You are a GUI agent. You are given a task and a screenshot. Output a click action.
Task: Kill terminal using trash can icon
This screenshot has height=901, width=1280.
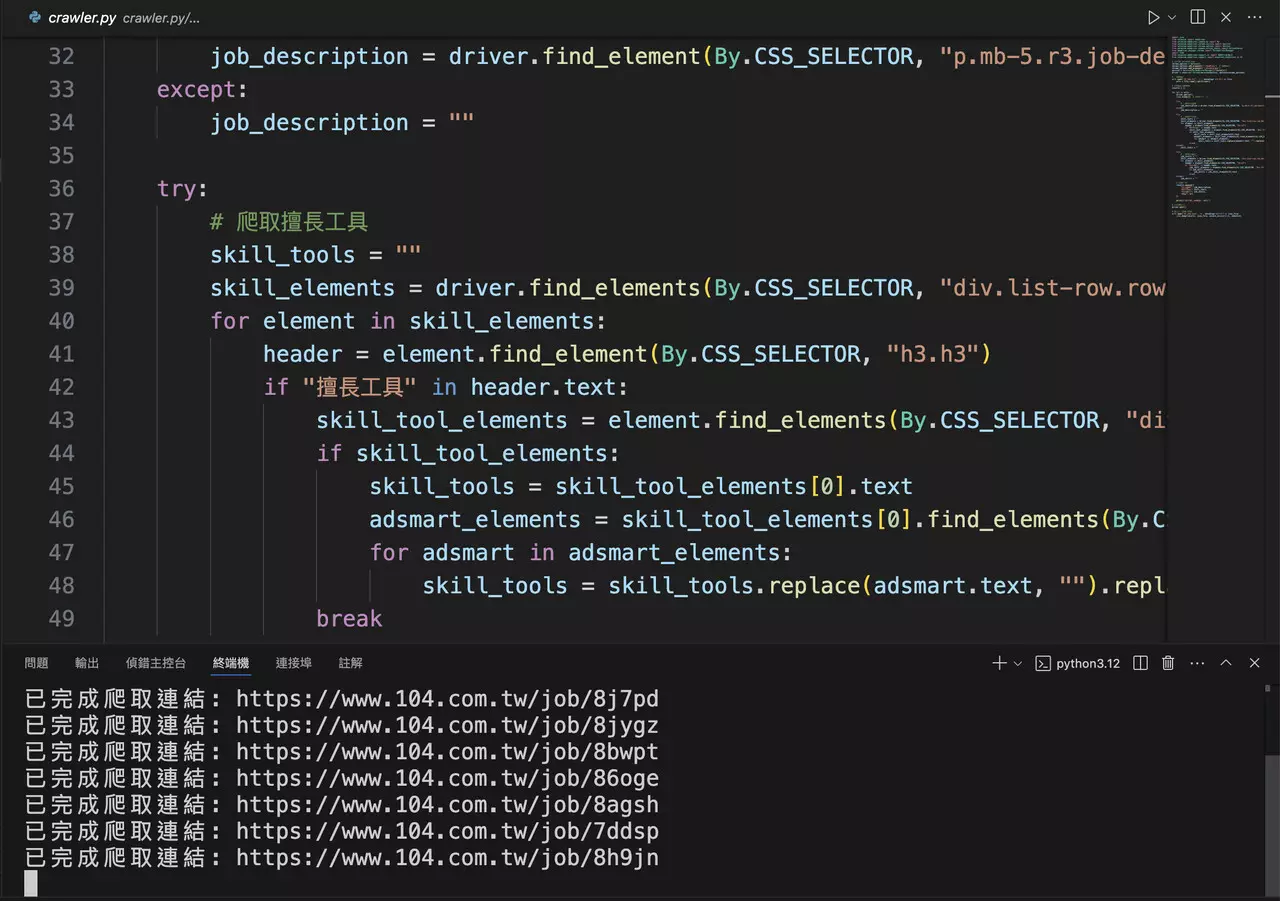tap(1168, 663)
